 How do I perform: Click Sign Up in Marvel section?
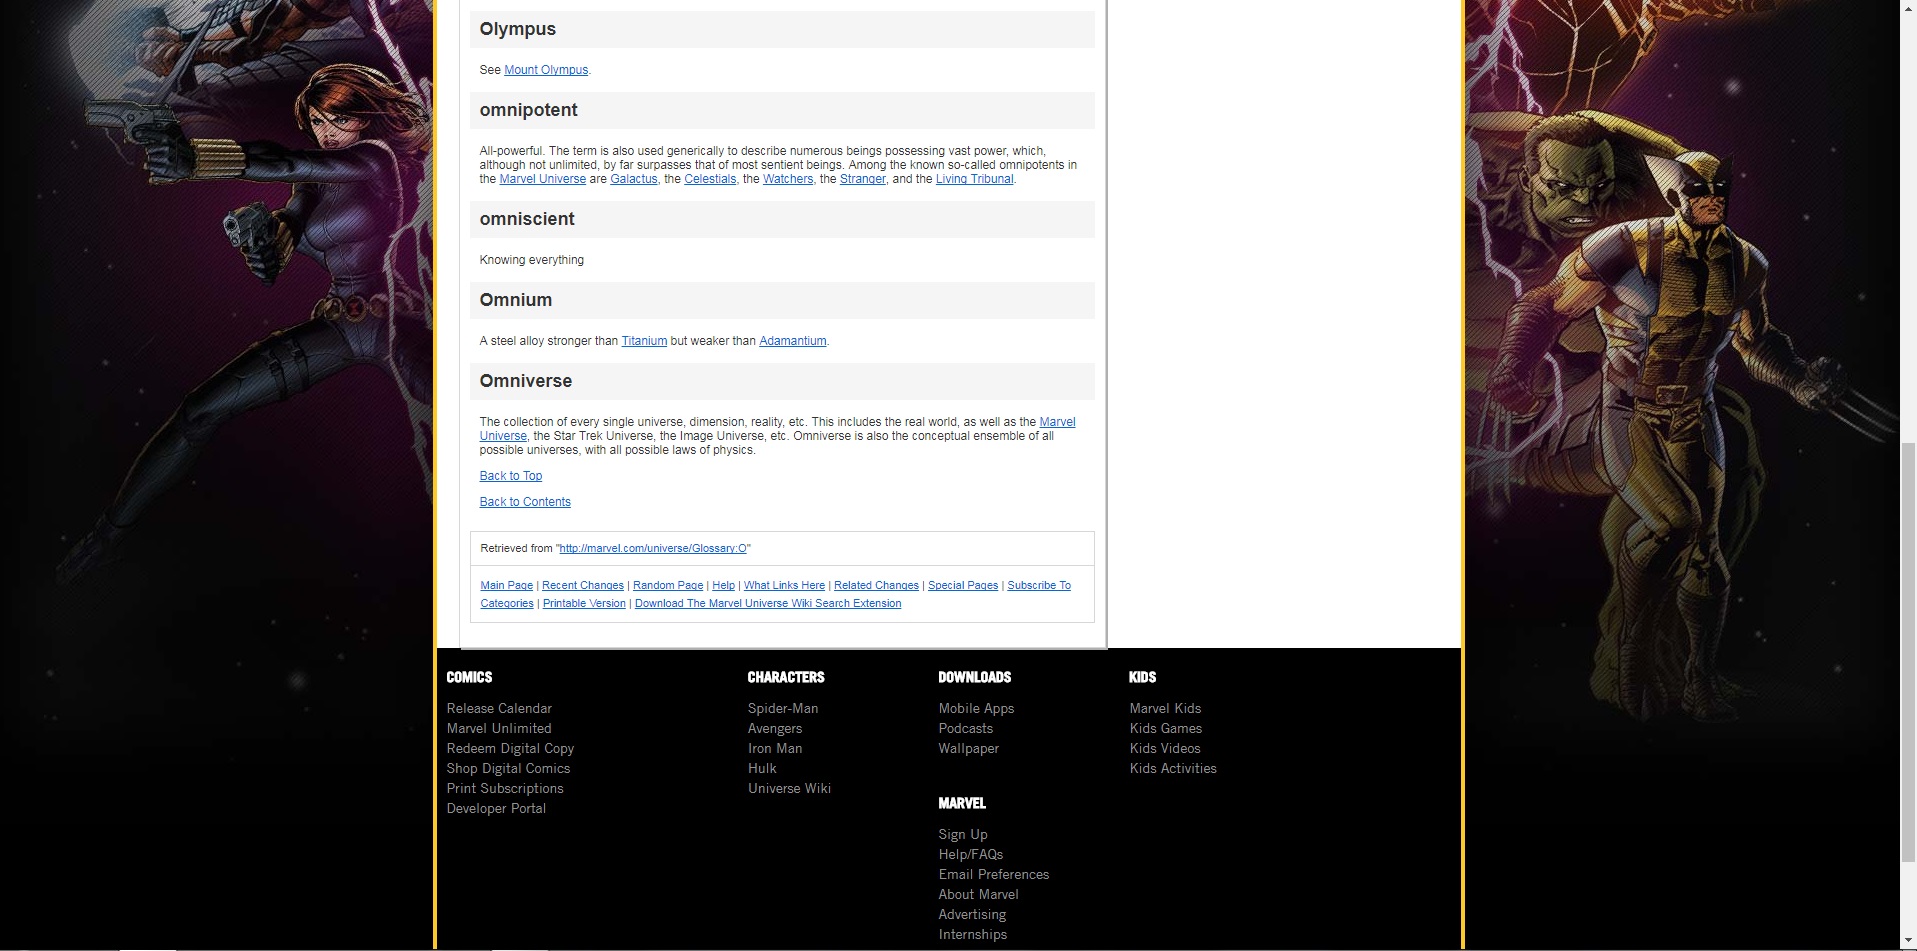click(x=963, y=834)
